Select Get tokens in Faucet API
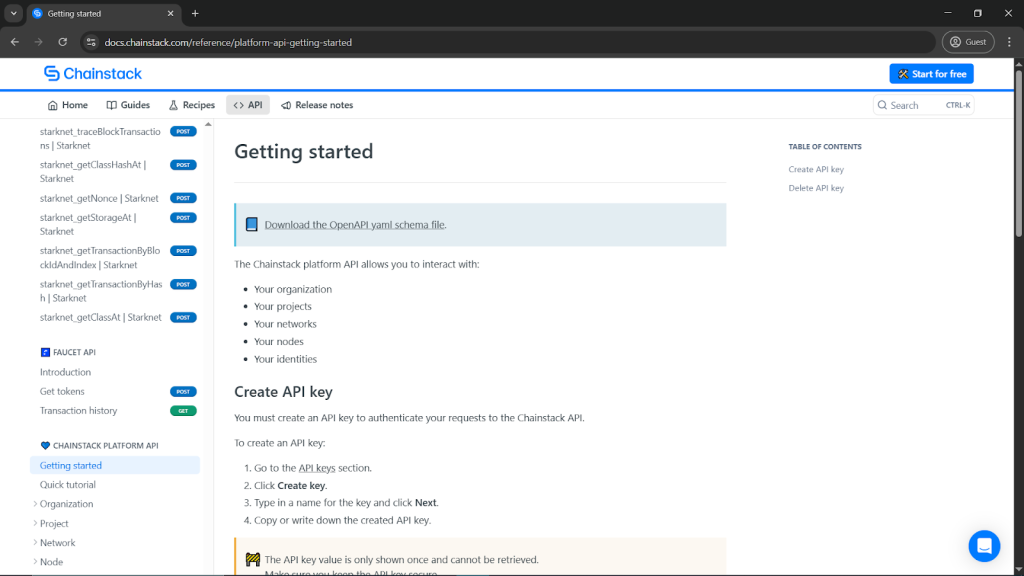Viewport: 1024px width, 576px height. (x=62, y=391)
